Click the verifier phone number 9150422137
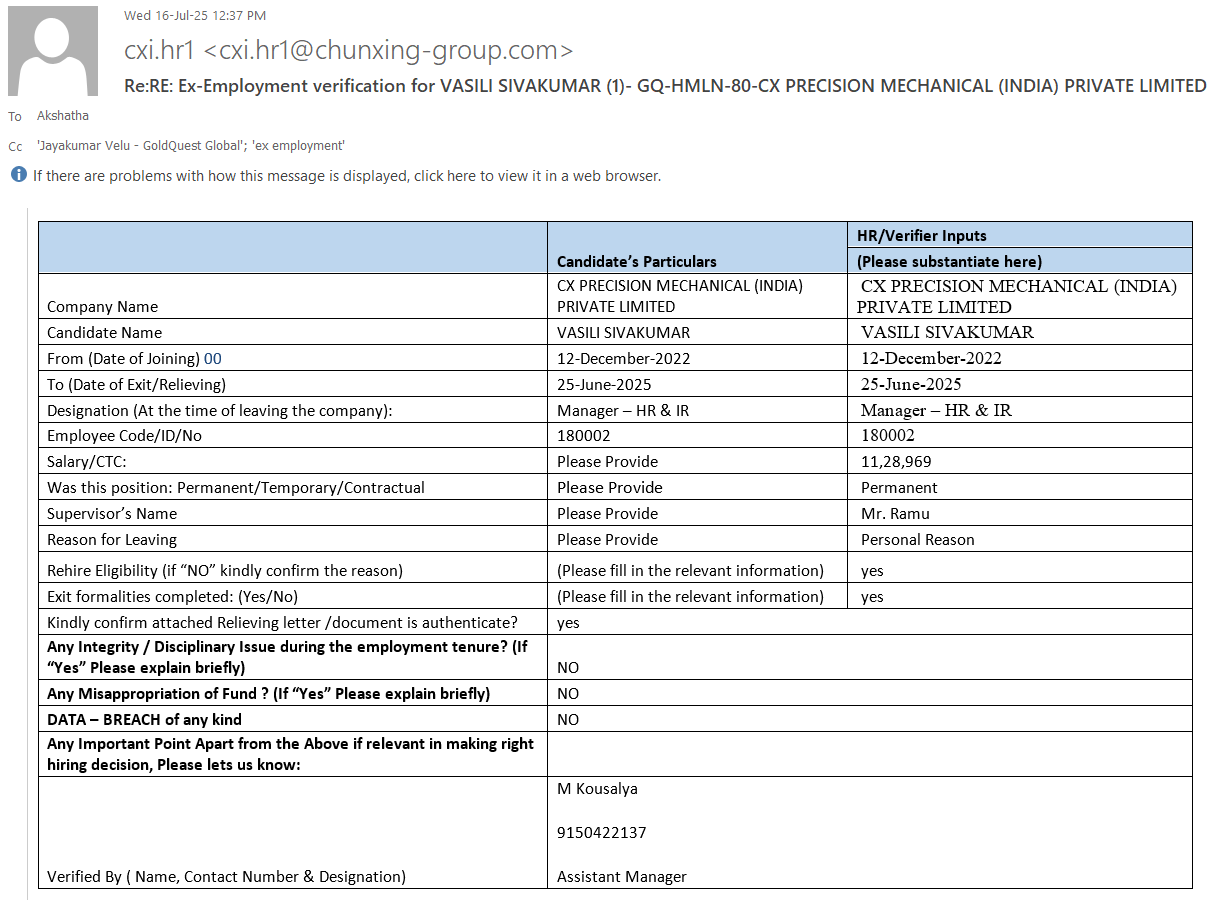Screen dimensions: 1210x900 602,833
